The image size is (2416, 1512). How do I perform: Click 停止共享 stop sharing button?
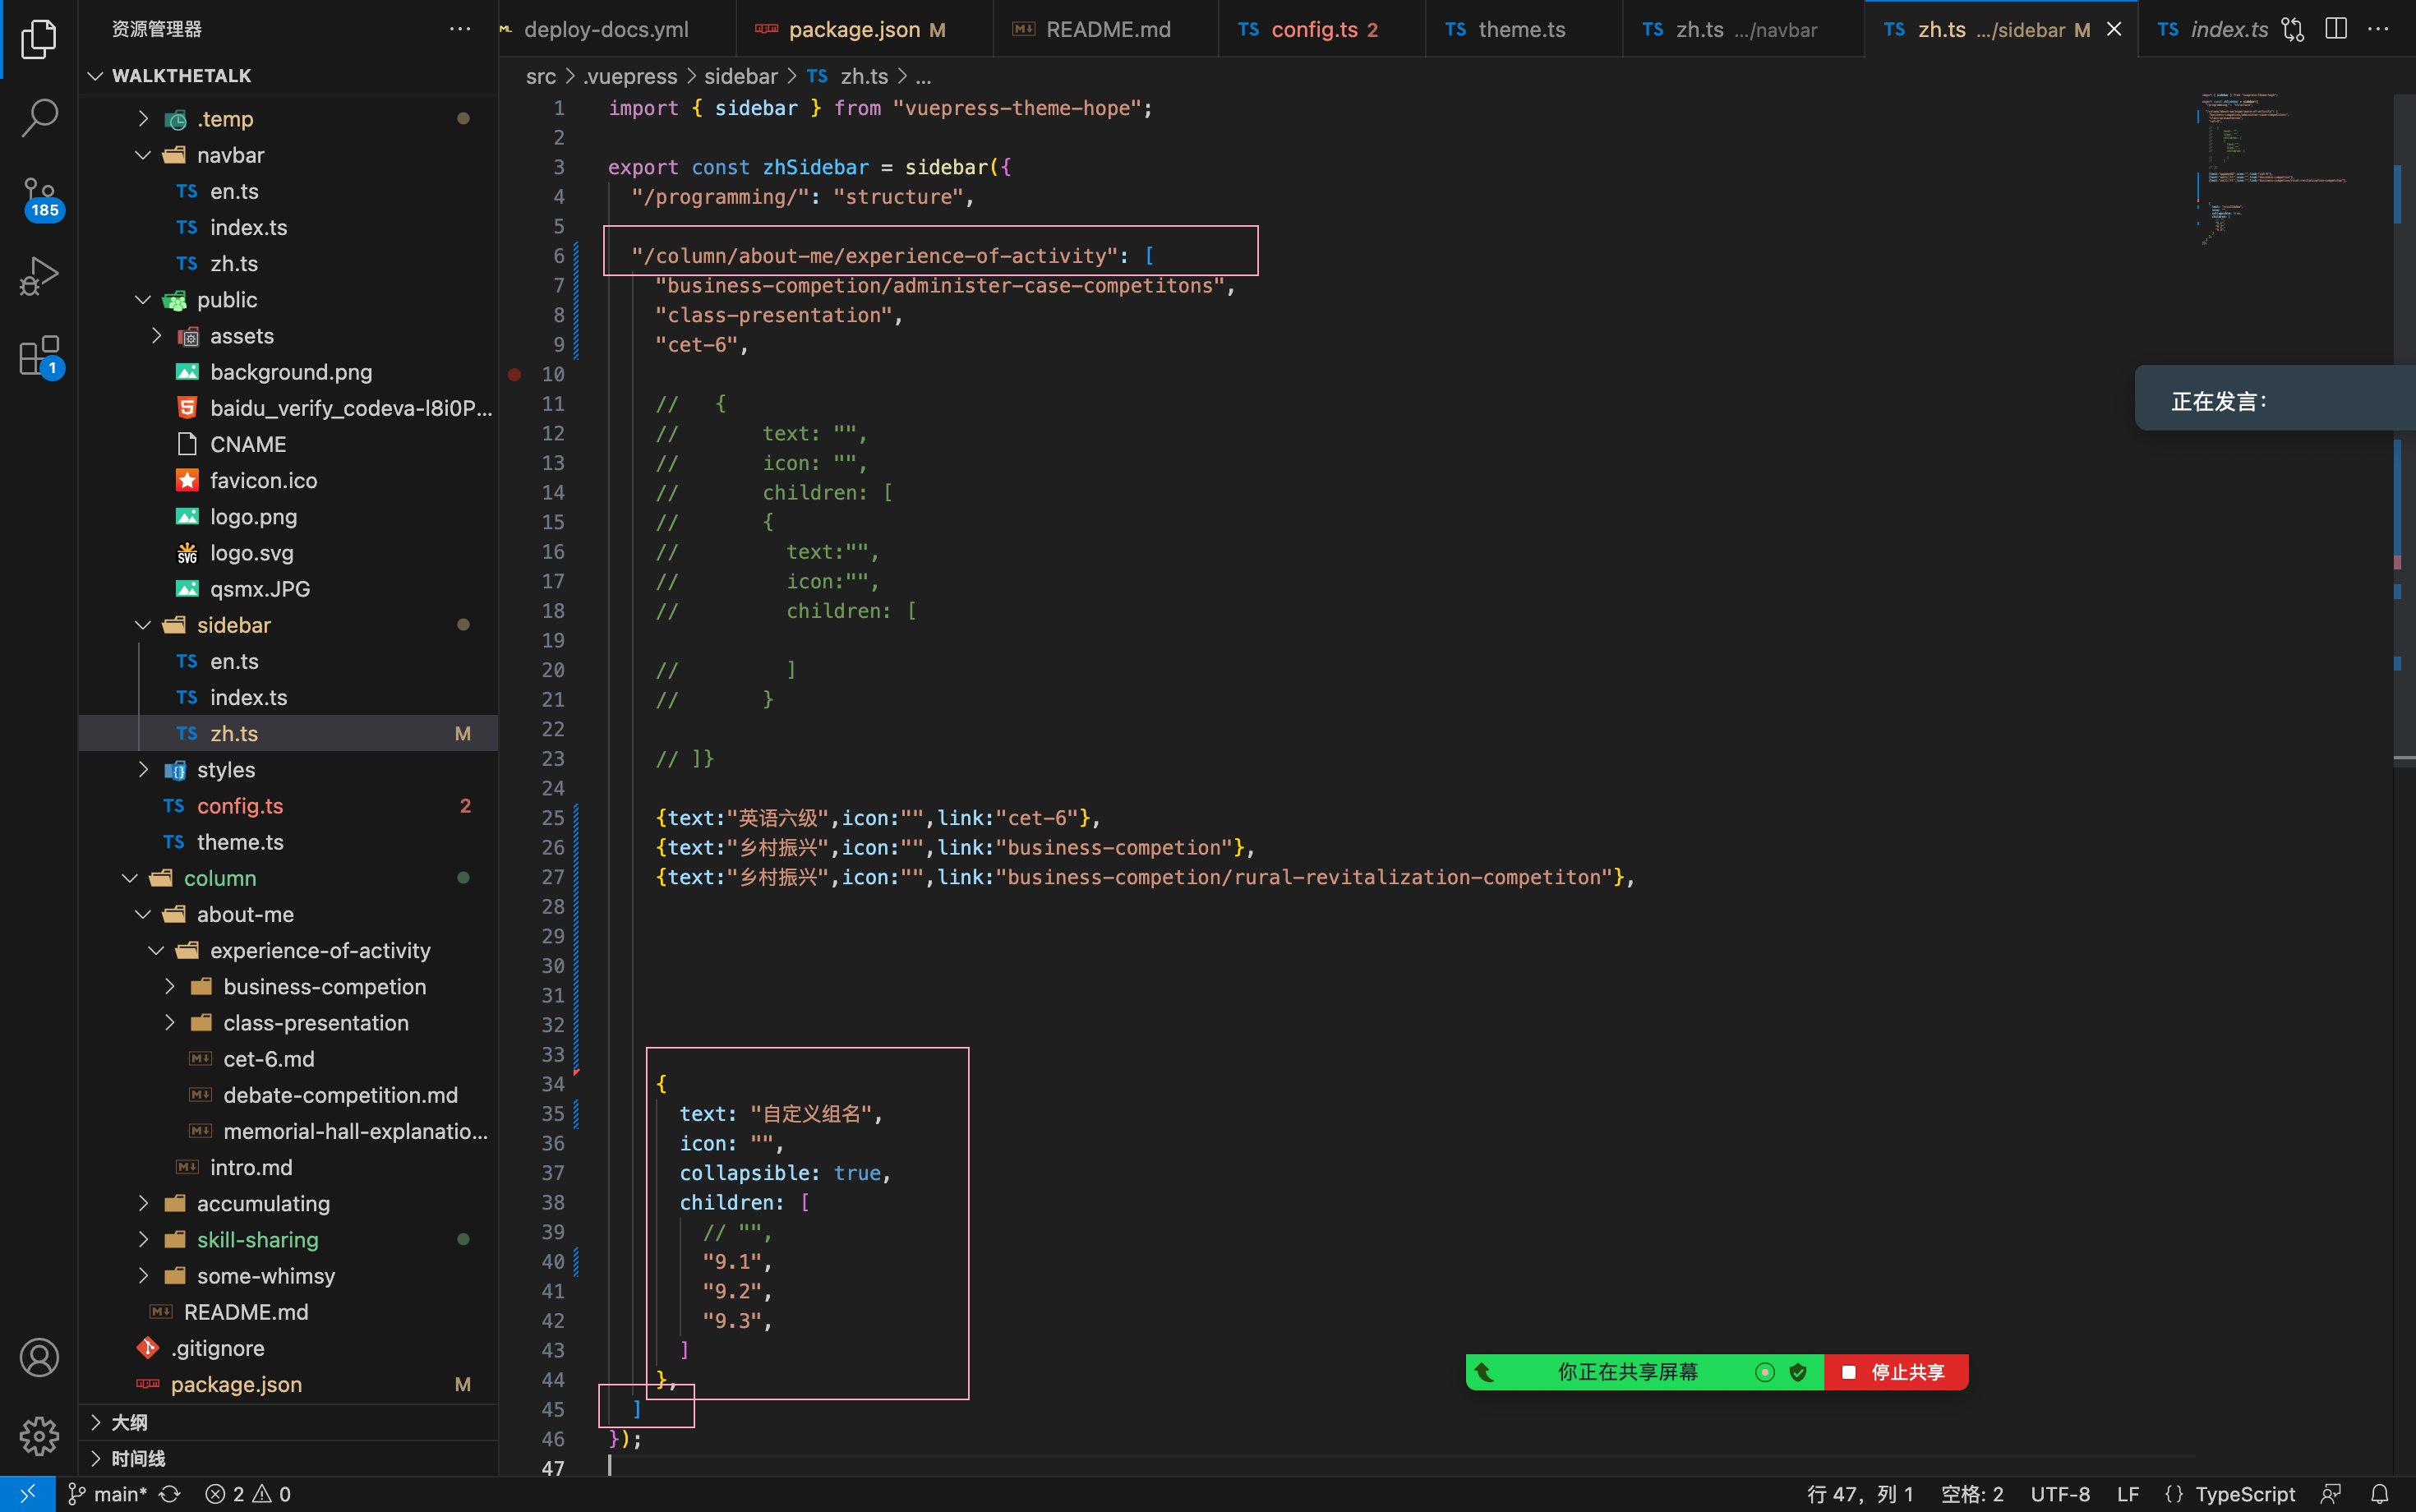1896,1372
